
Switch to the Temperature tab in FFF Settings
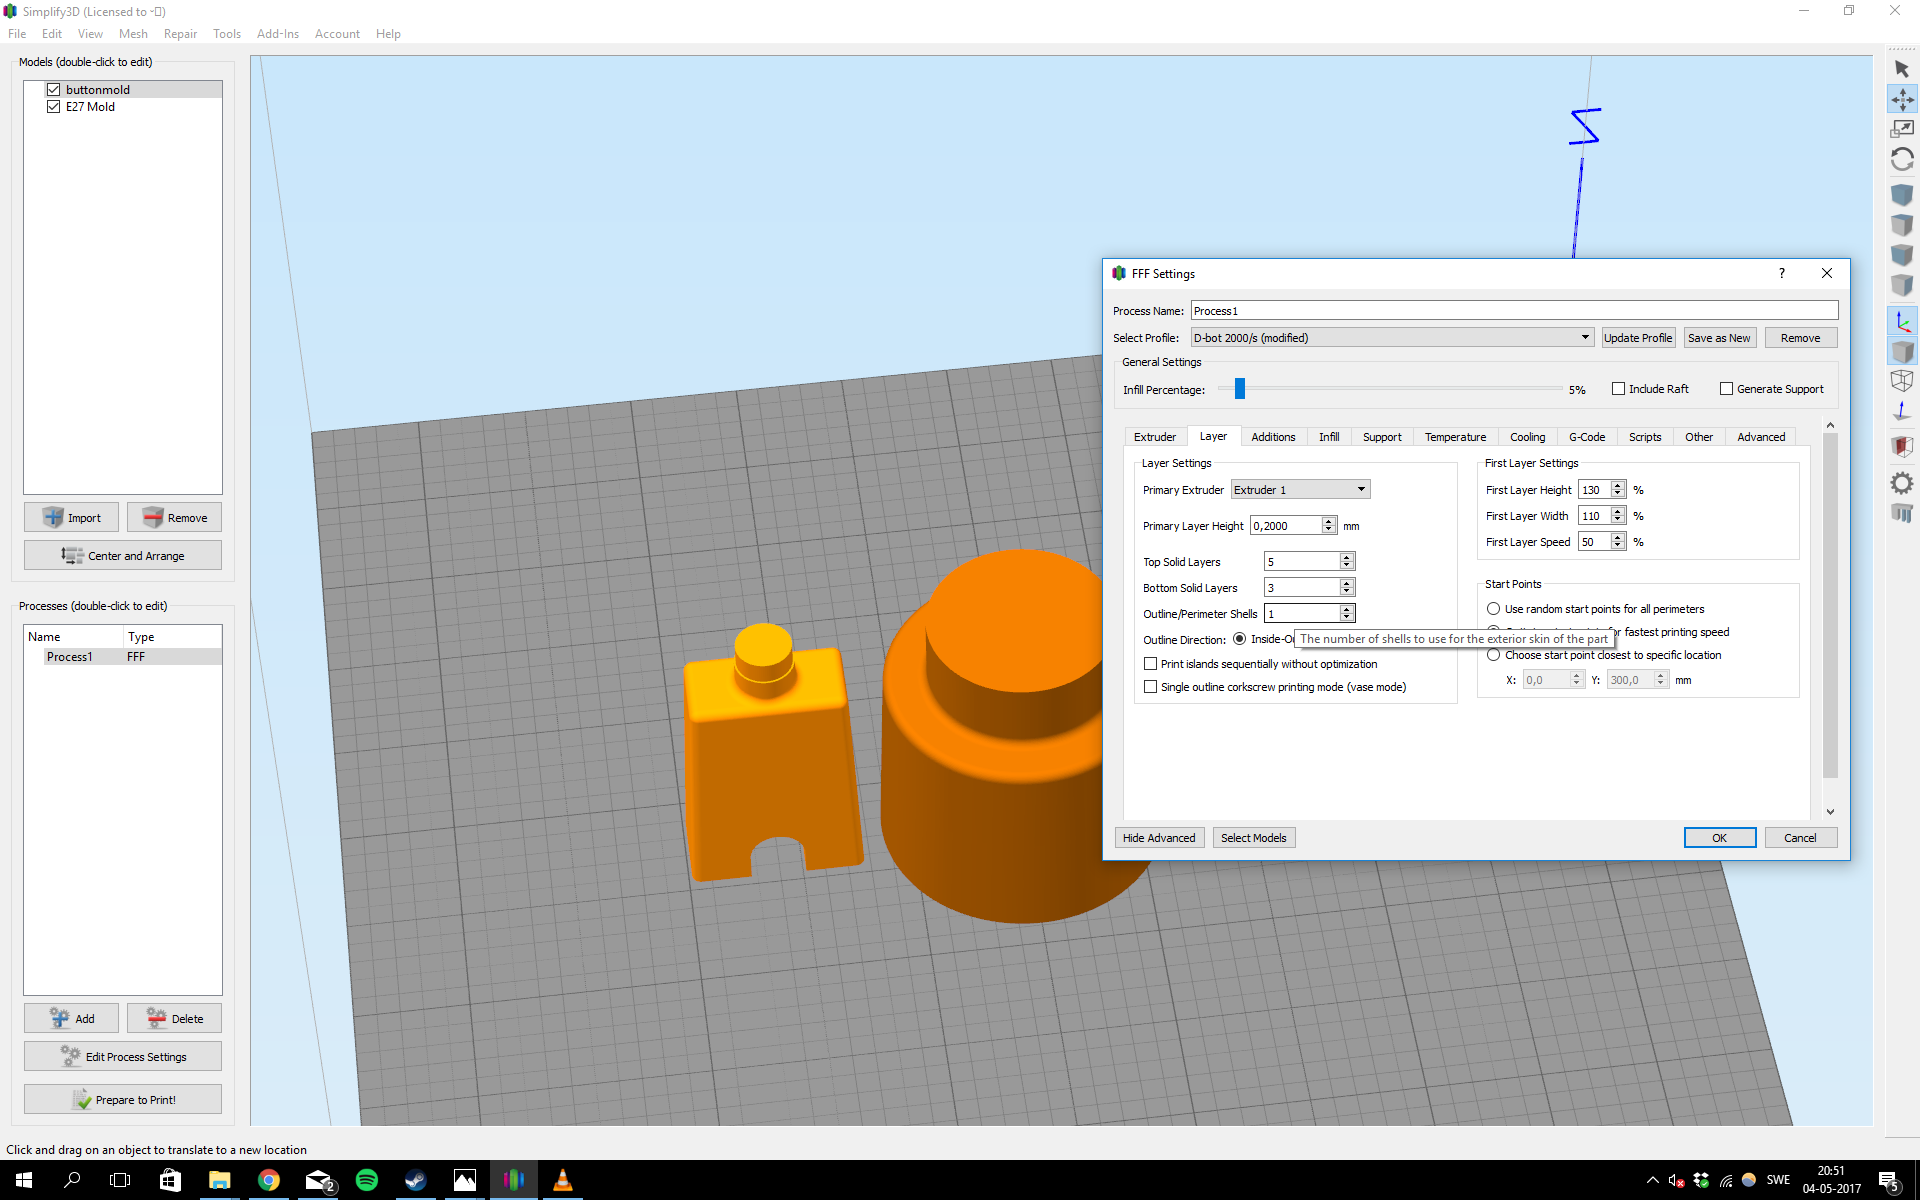1454,437
